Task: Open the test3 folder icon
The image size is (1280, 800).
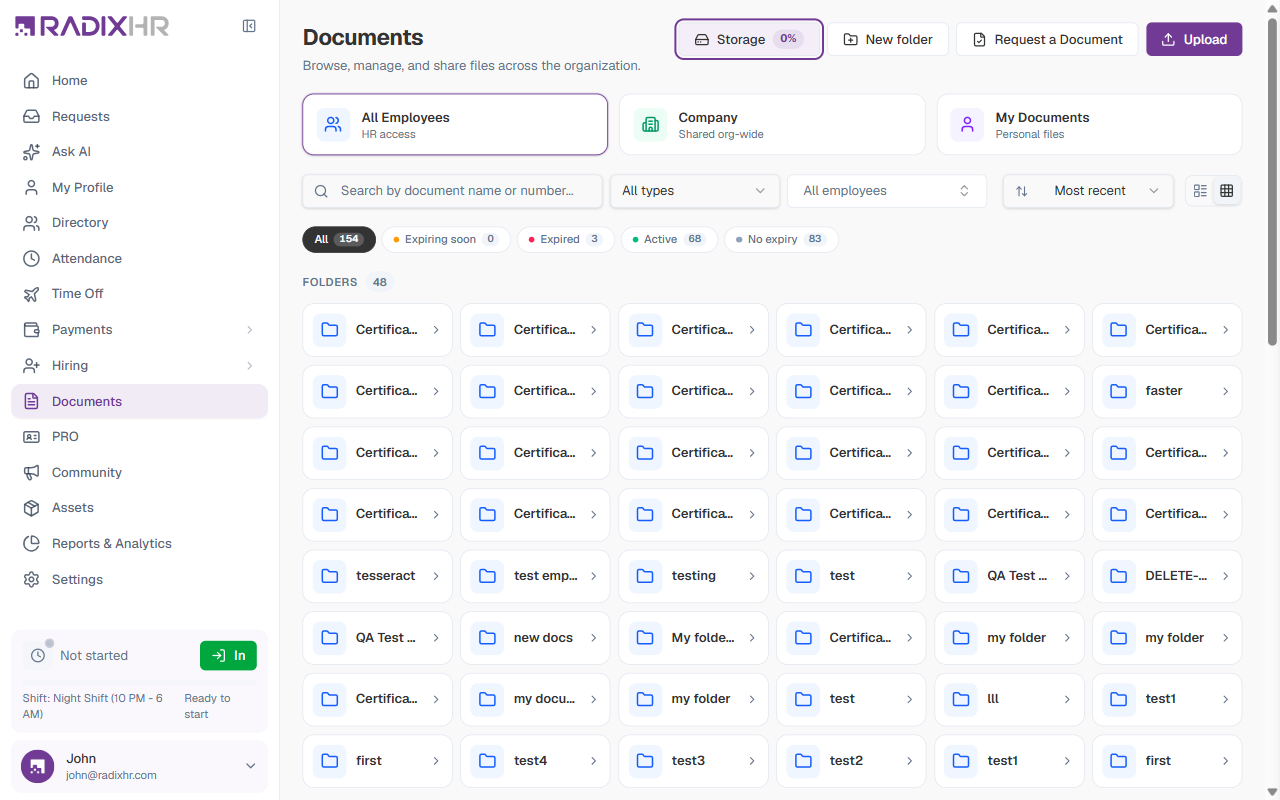Action: [x=645, y=761]
